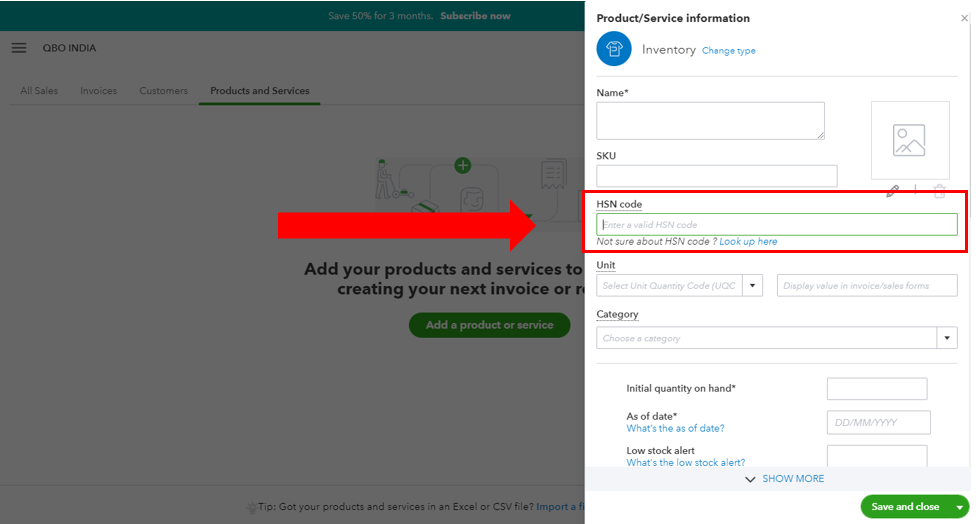Click the blue Inventory t-shirt icon

614,49
